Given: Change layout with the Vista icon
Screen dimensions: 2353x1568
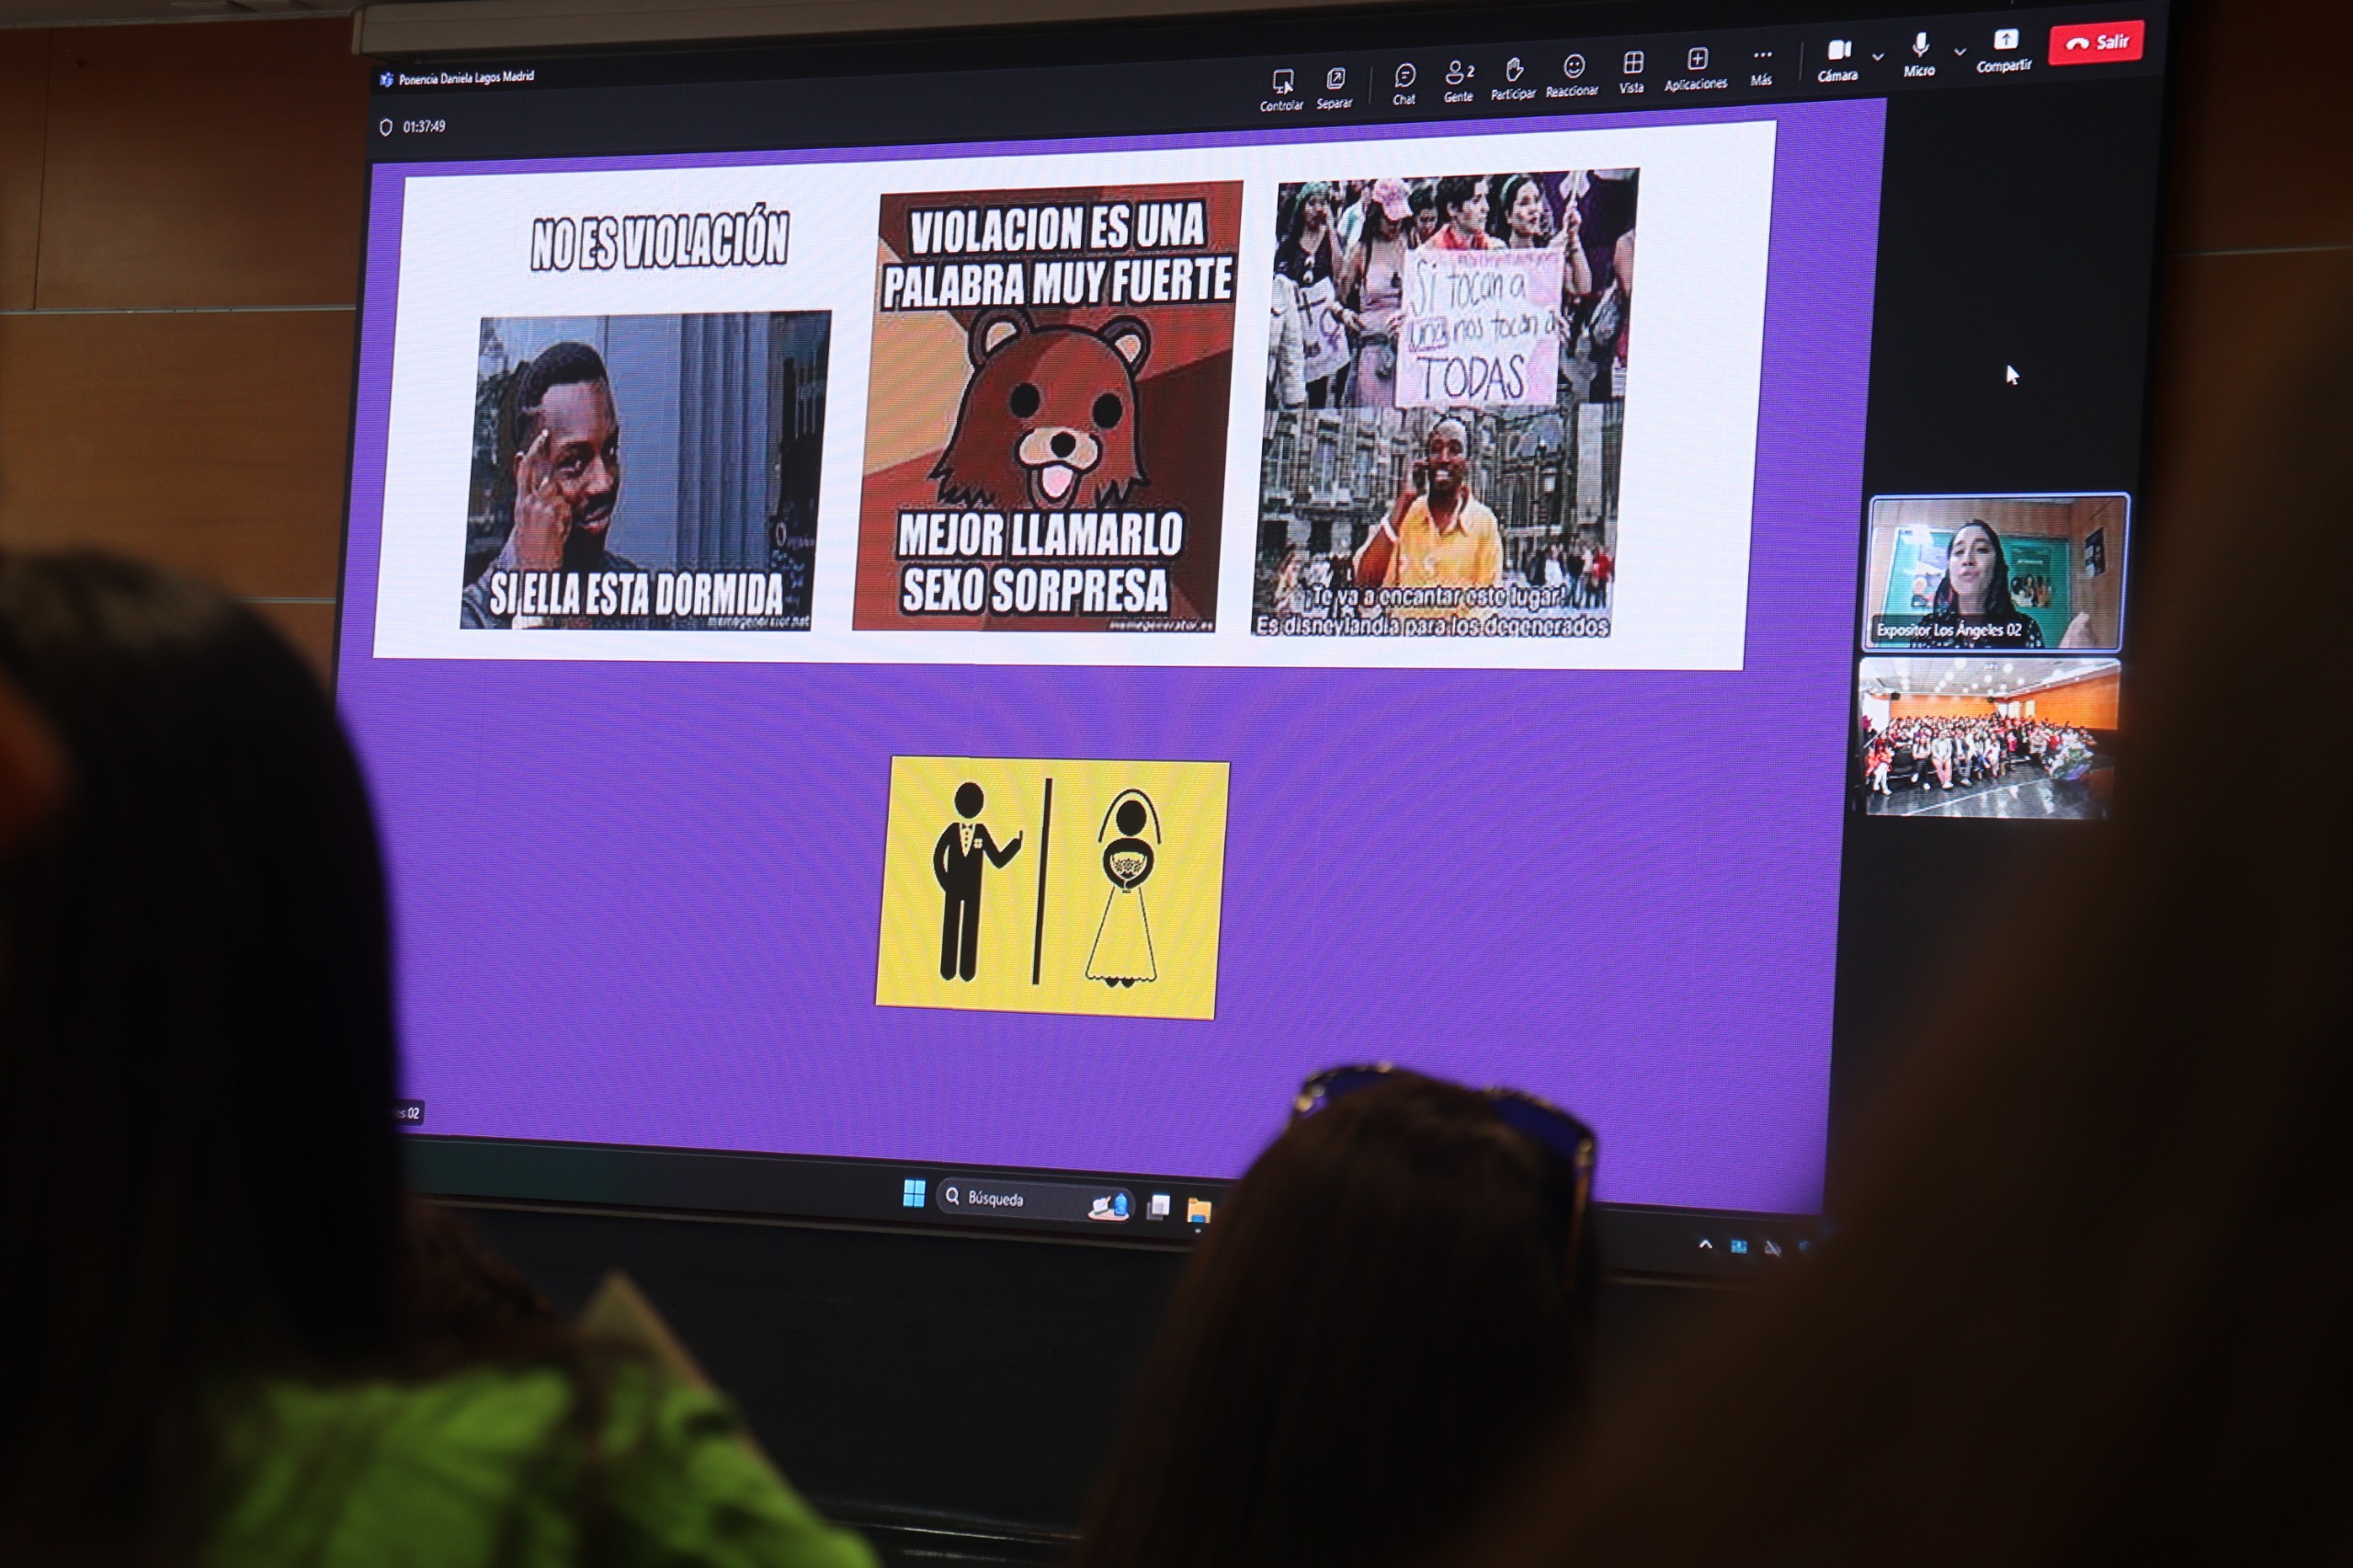Looking at the screenshot, I should coord(1632,72).
